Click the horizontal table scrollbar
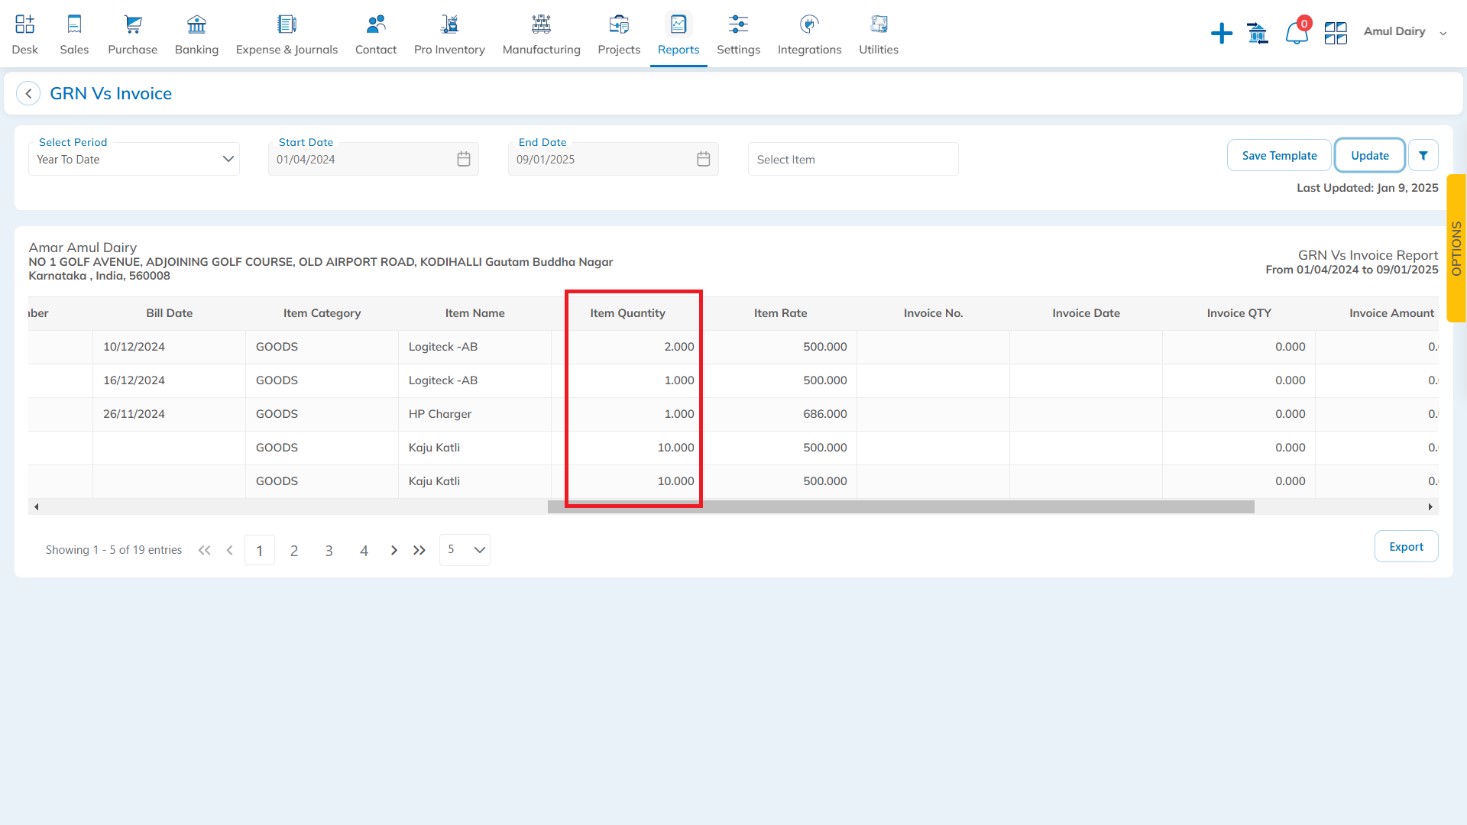The height and width of the screenshot is (825, 1467). coord(900,507)
